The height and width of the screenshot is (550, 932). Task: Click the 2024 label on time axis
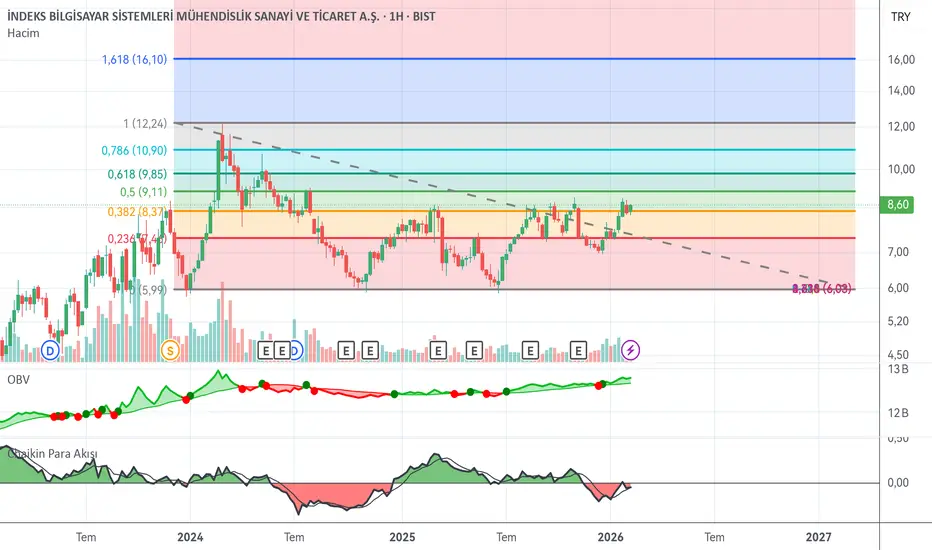click(x=190, y=537)
